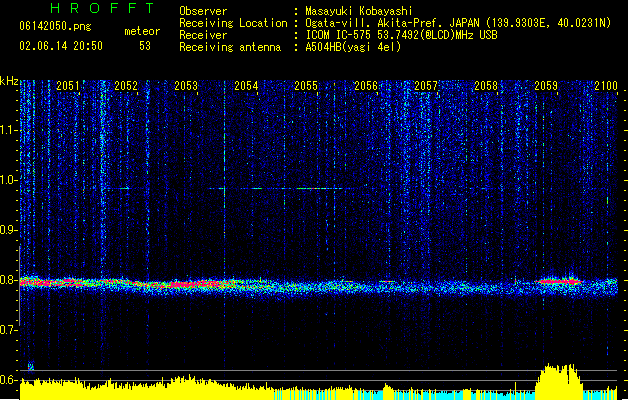Click the 0.8 frequency axis label
This screenshot has height=400, width=629.
coord(9,280)
